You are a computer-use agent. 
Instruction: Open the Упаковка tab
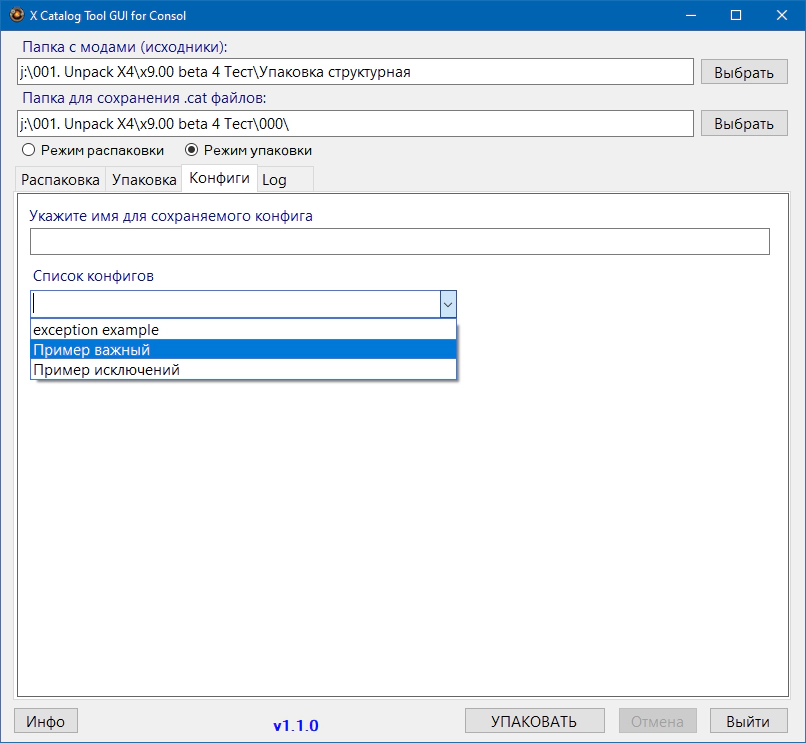click(x=144, y=180)
